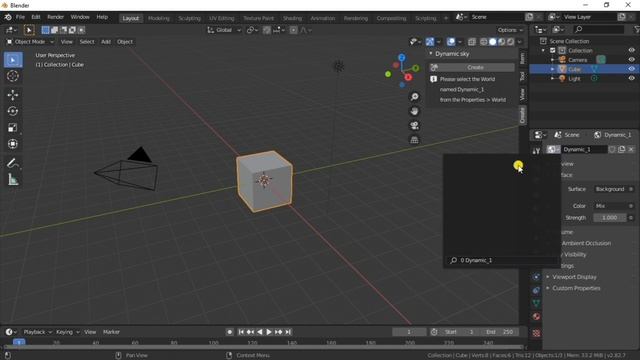Open the Keying dropdown

pos(67,332)
